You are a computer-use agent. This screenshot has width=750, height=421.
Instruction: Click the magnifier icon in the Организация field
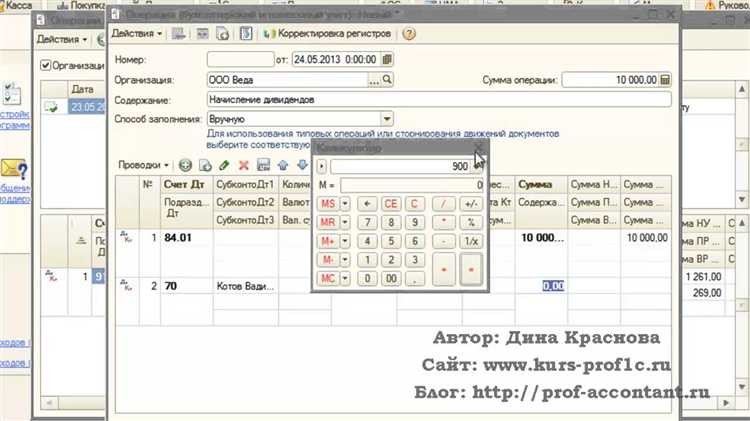click(x=387, y=79)
